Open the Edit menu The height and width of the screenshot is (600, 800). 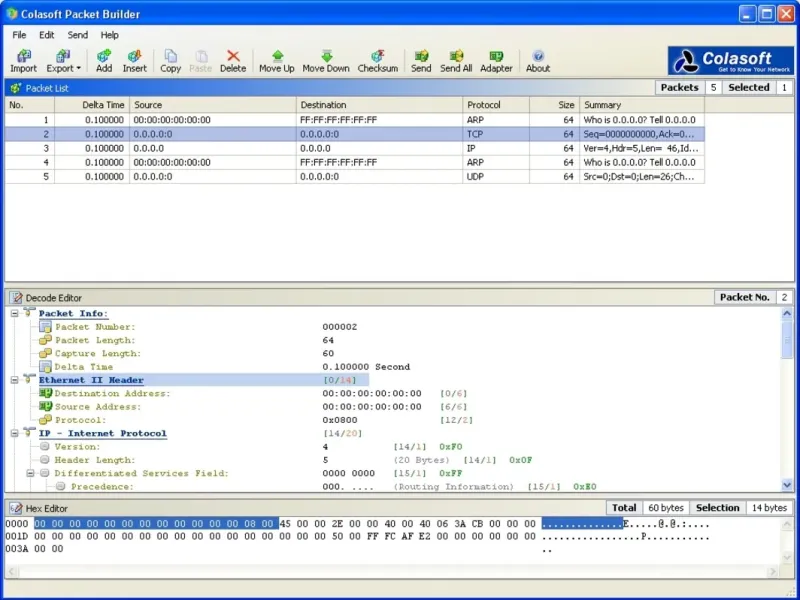47,35
